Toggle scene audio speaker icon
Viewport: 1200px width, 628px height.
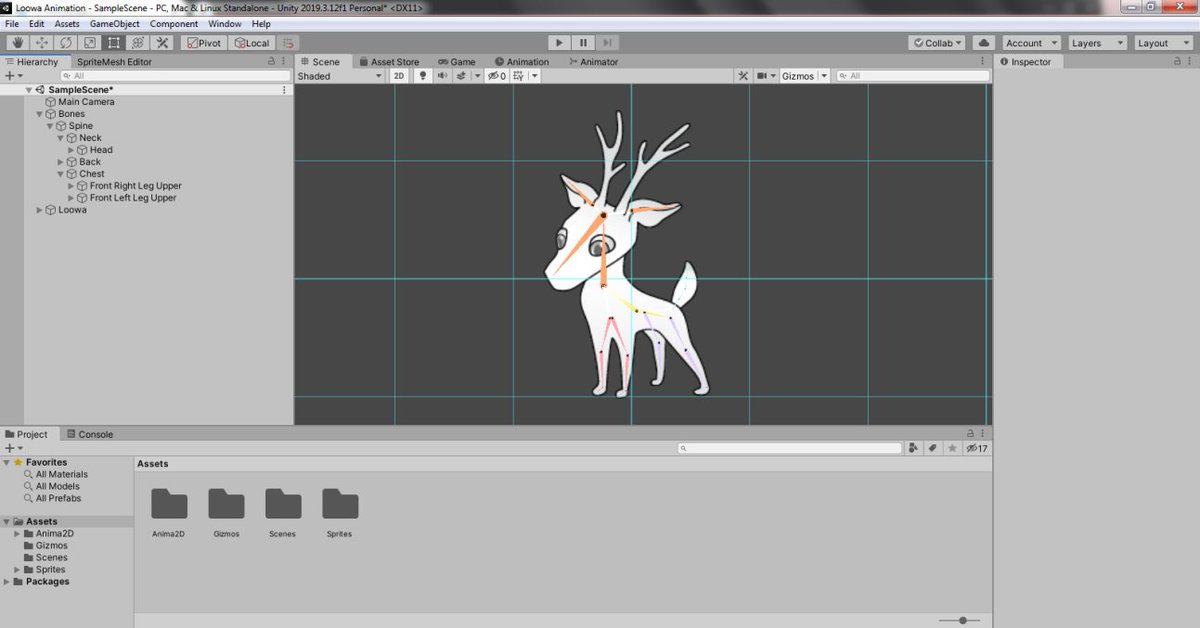point(441,76)
